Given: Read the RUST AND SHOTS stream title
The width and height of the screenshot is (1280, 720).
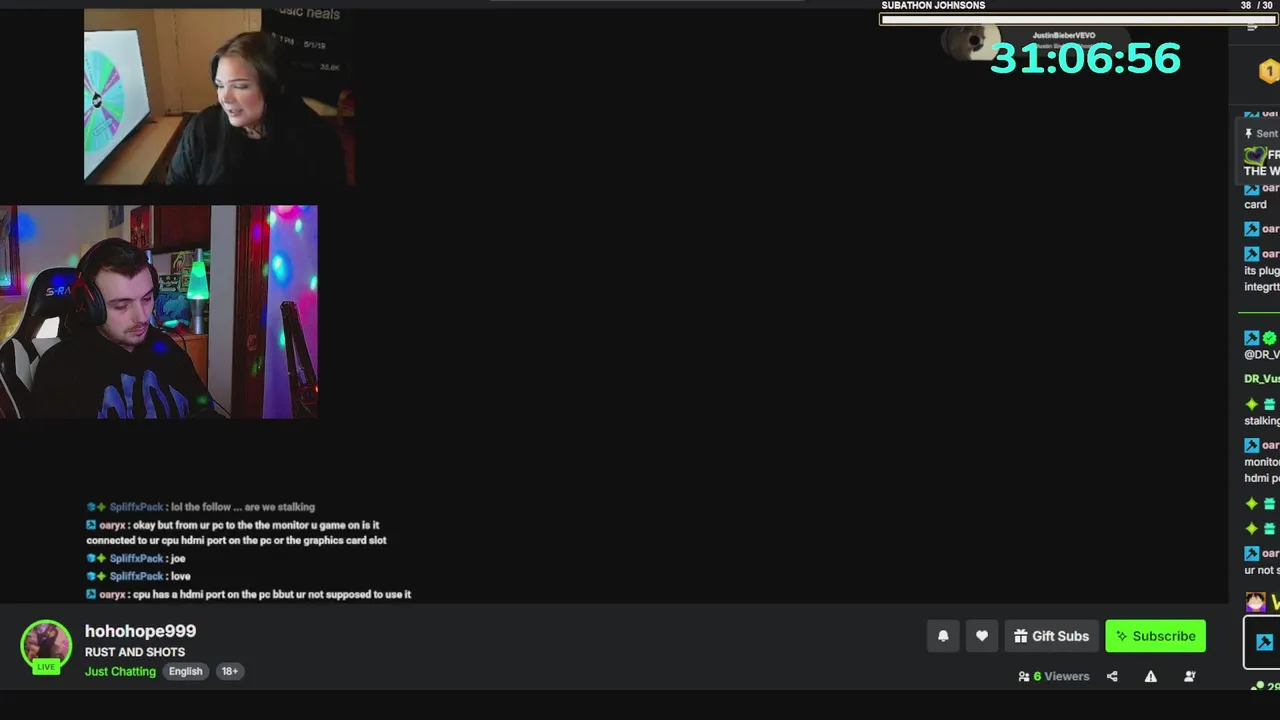Looking at the screenshot, I should (135, 652).
